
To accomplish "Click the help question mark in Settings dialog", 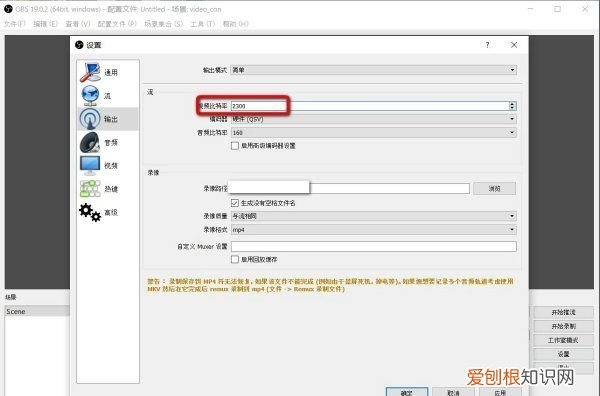I will point(487,45).
